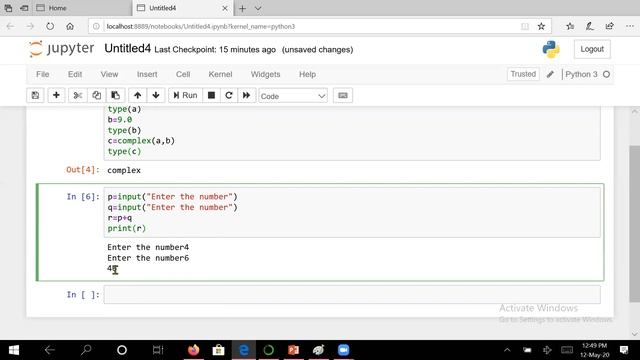Show hidden system tray icons chevron
This screenshot has height=360, width=640.
point(507,350)
